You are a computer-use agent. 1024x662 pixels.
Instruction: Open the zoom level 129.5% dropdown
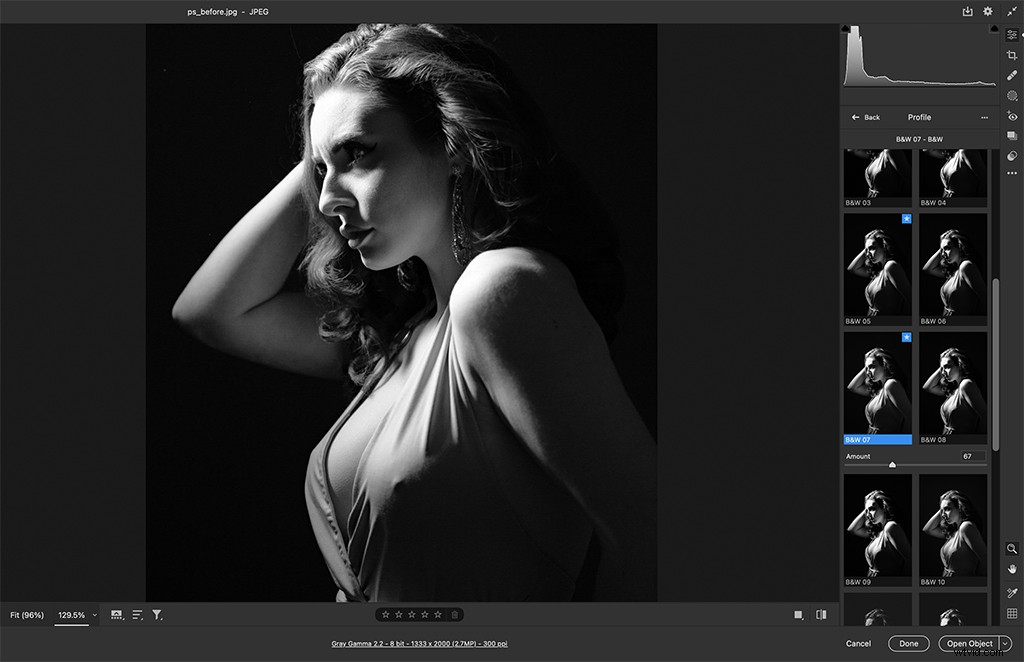72,615
